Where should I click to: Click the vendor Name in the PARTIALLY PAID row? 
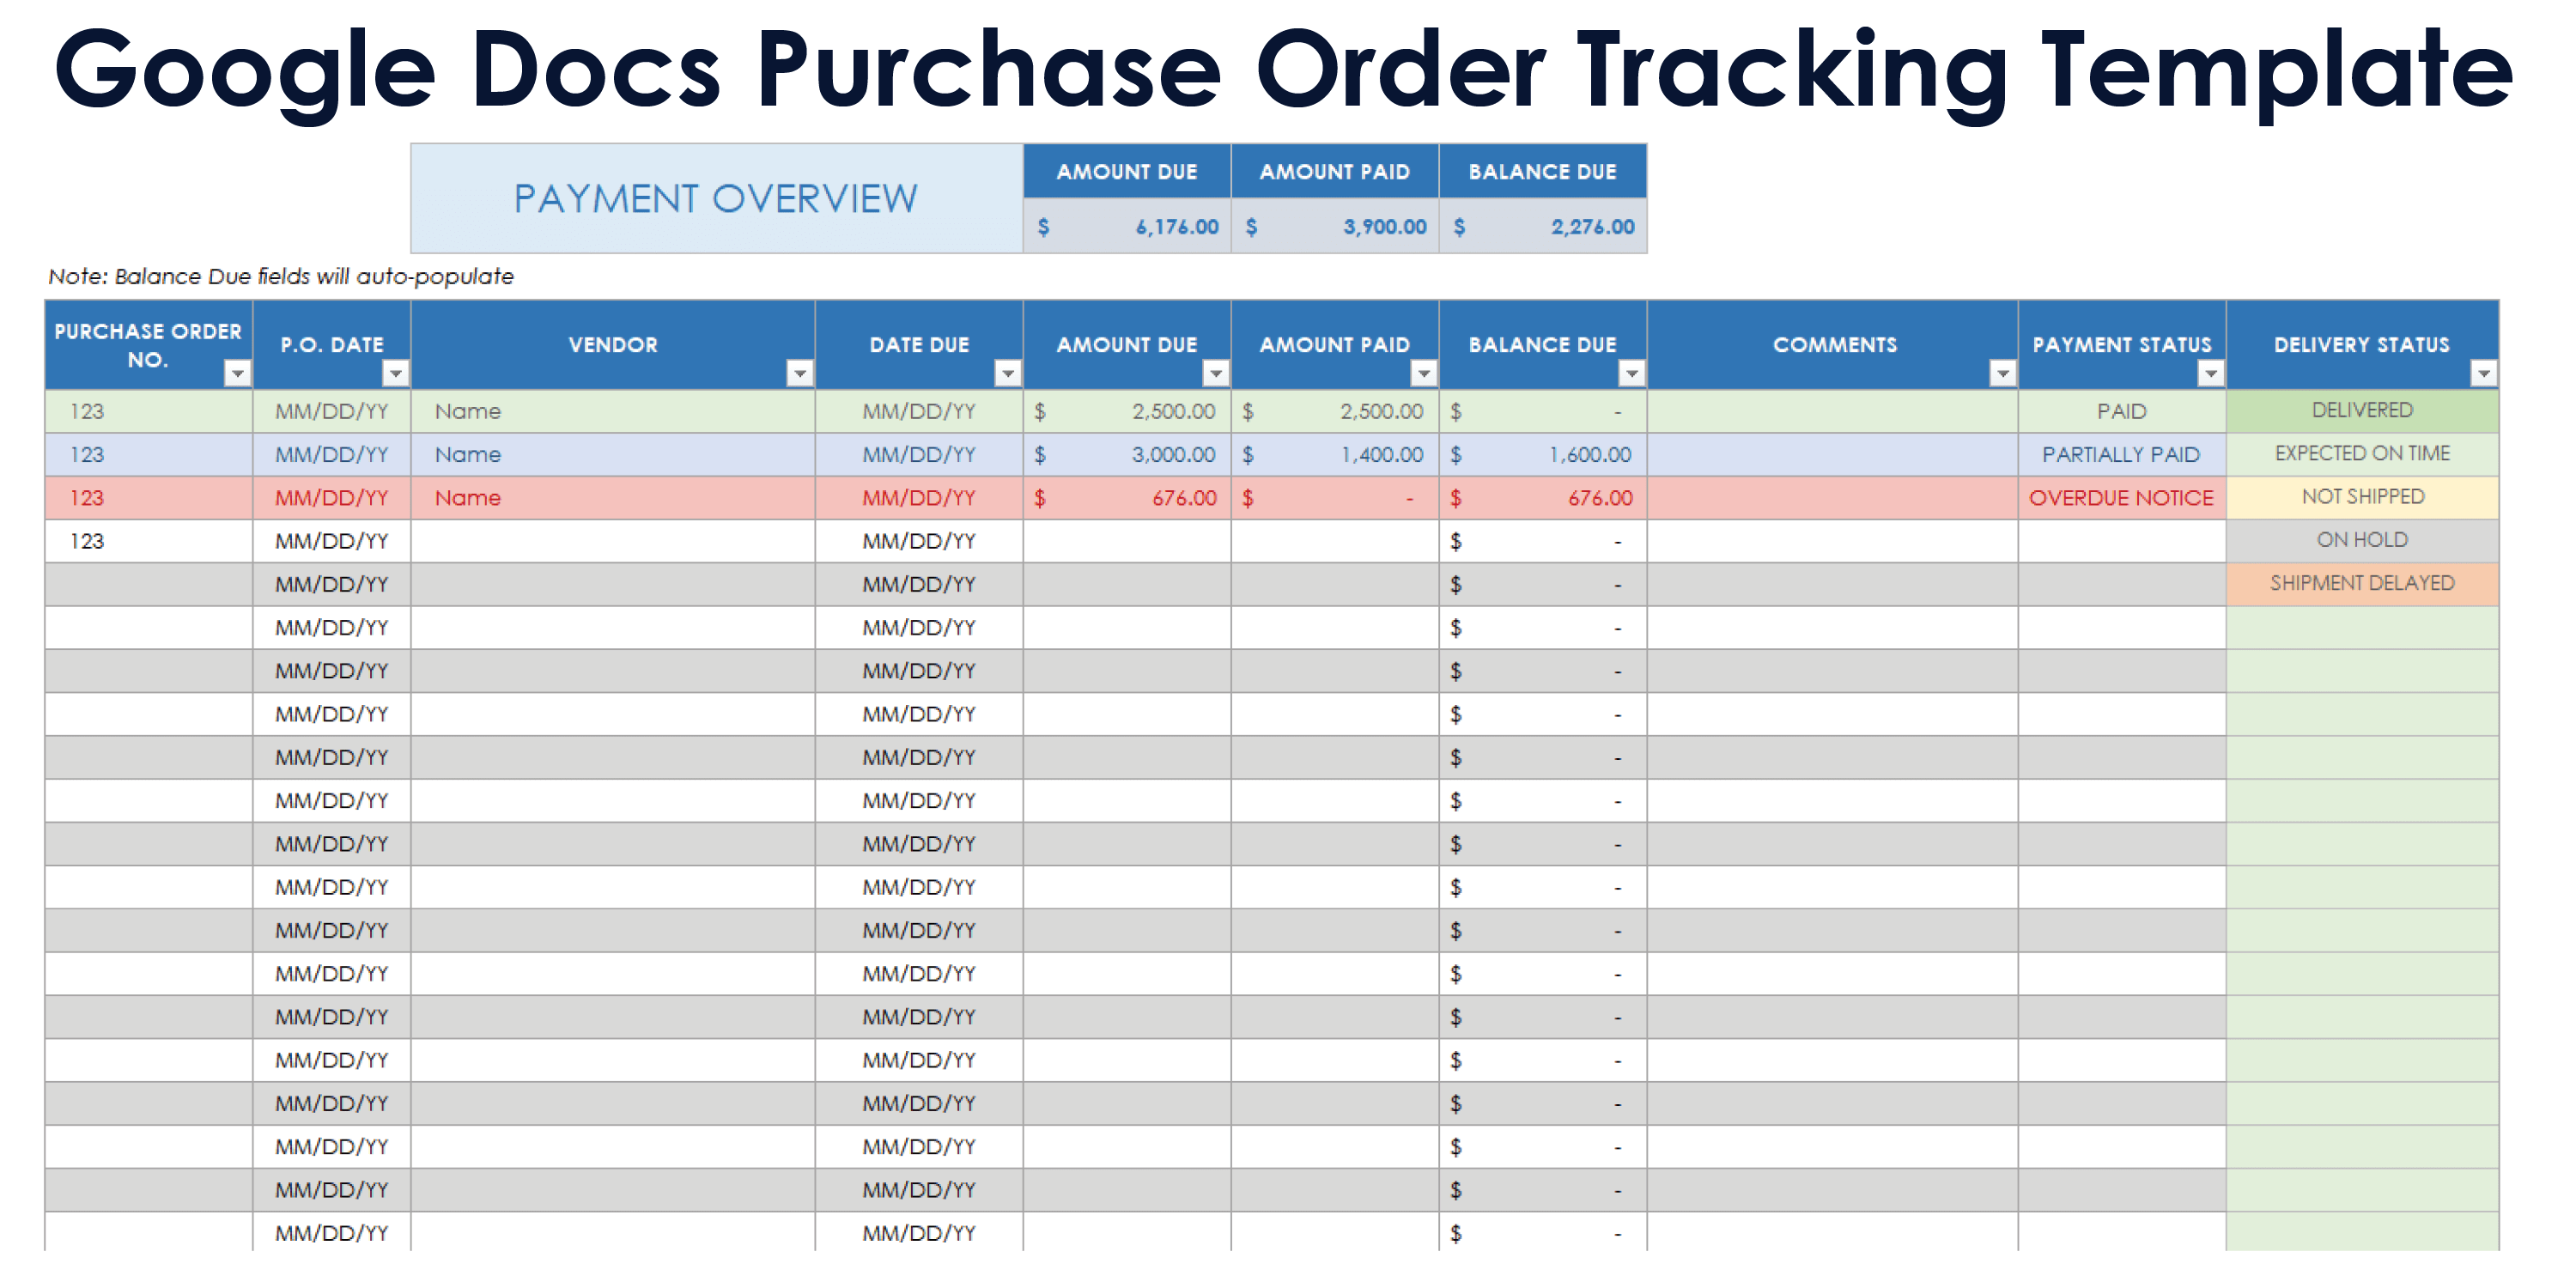pyautogui.click(x=613, y=454)
